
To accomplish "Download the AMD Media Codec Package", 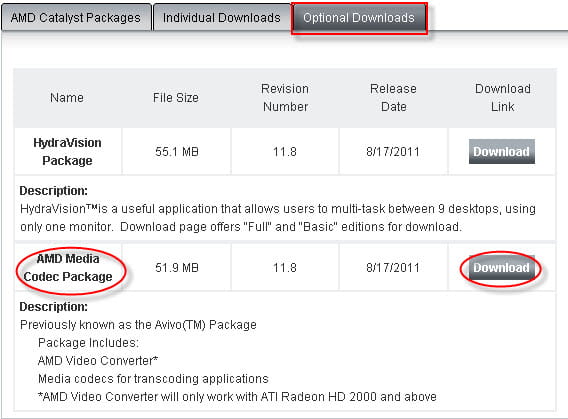I will point(502,268).
